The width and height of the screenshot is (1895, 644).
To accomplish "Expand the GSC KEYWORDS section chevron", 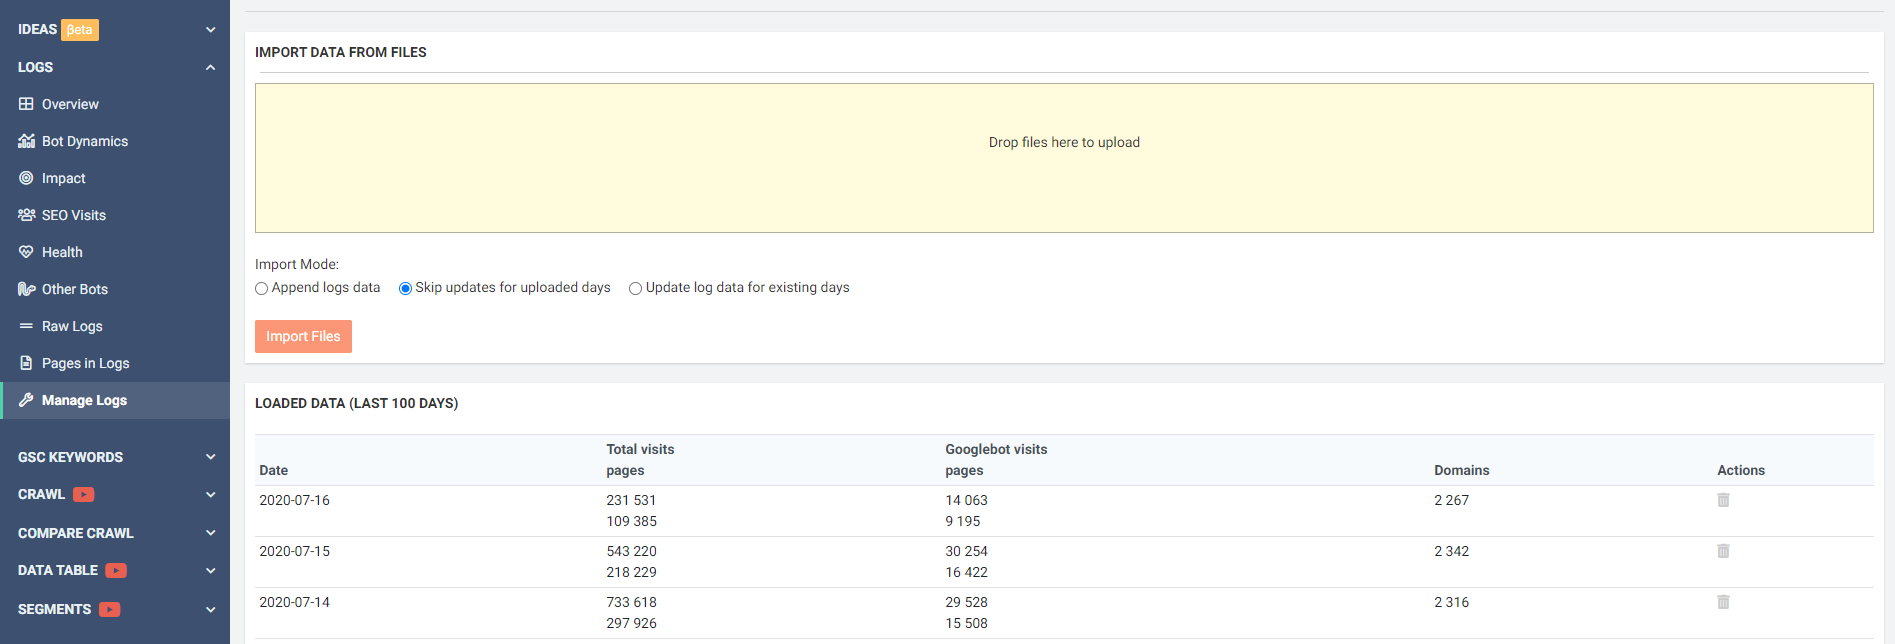I will 210,457.
